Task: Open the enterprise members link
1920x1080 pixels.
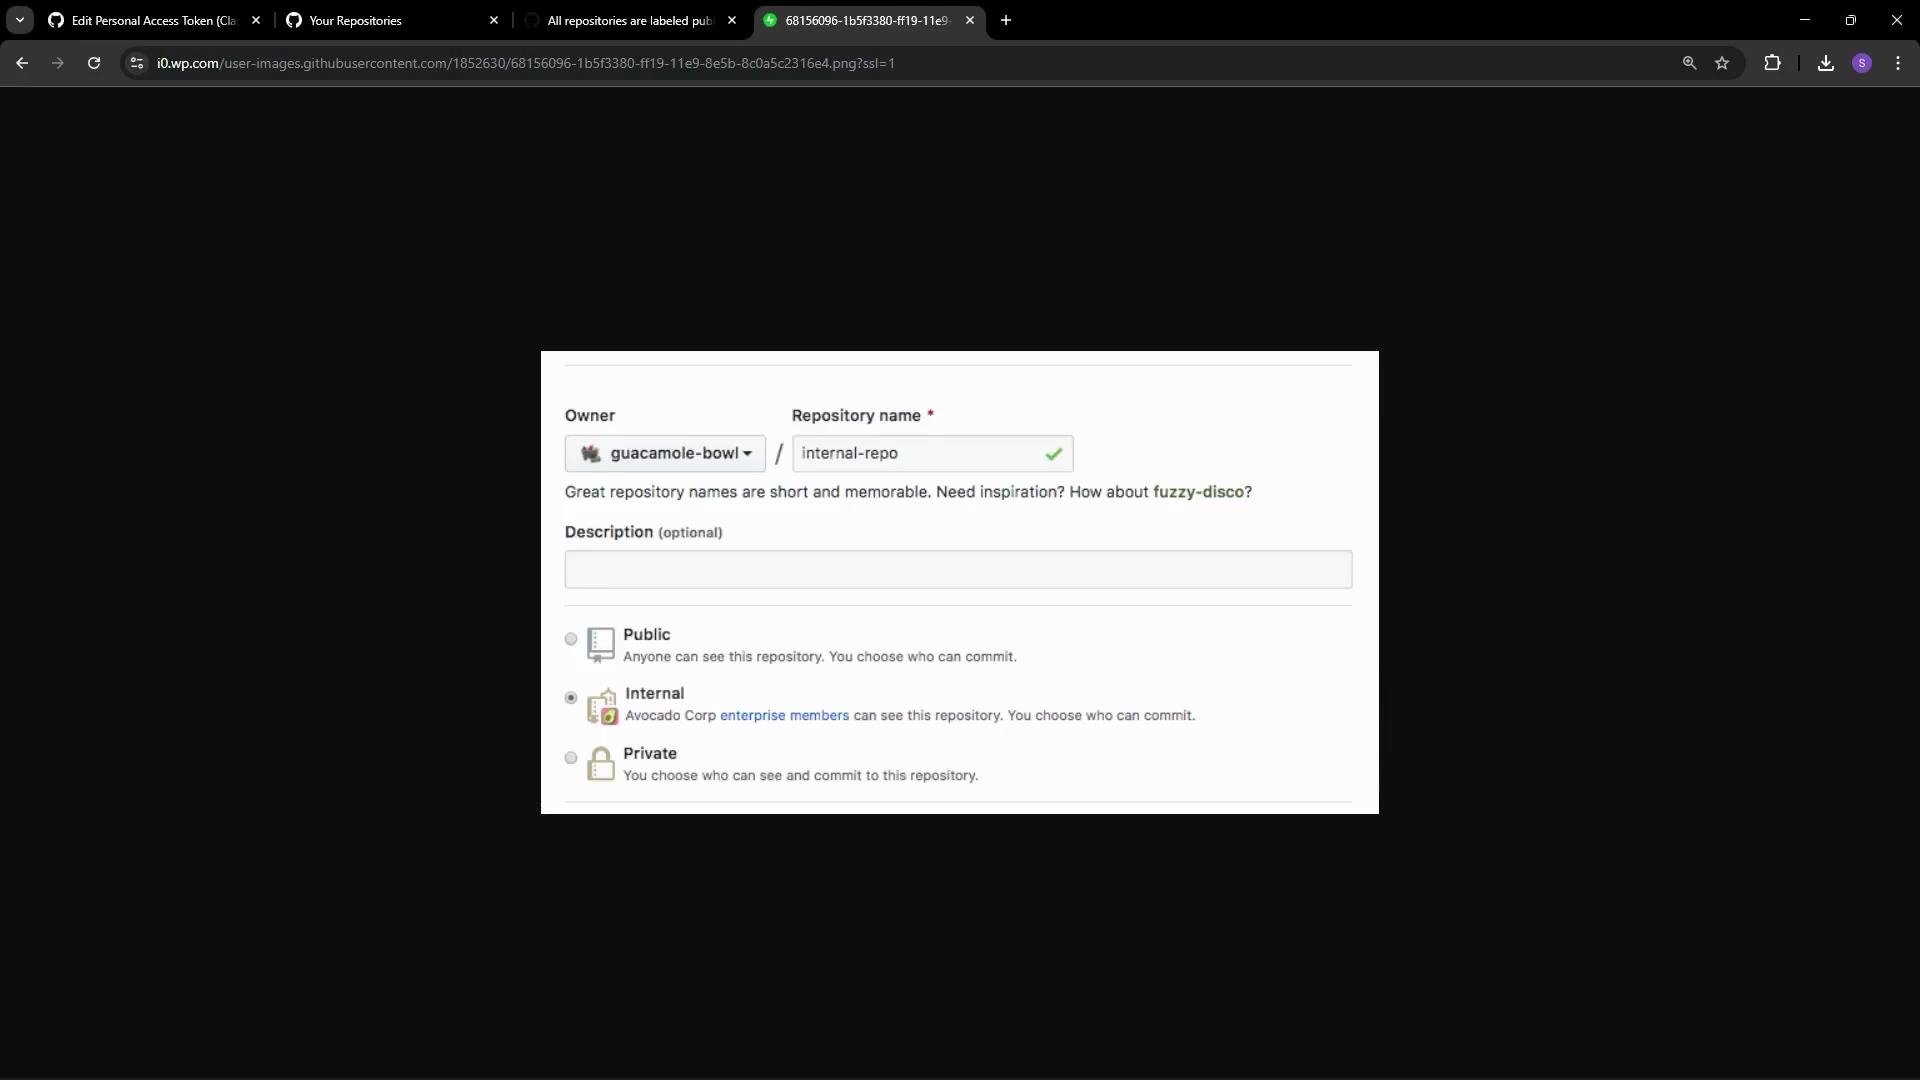Action: coord(784,716)
